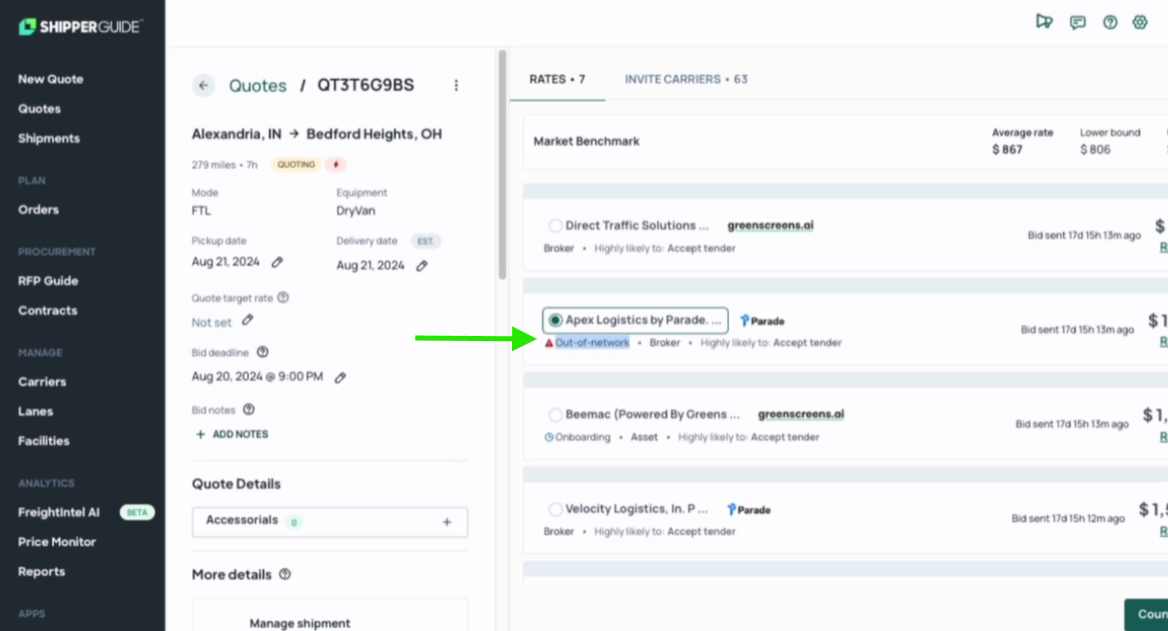Edit the pickup date with its pencil icon
Viewport: 1168px width, 631px height.
tap(277, 262)
